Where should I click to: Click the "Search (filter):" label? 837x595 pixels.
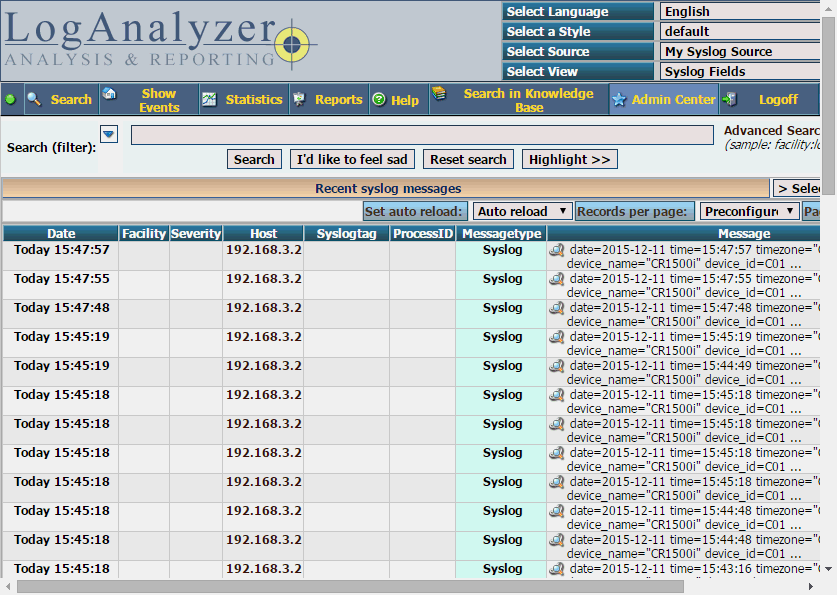pyautogui.click(x=51, y=147)
